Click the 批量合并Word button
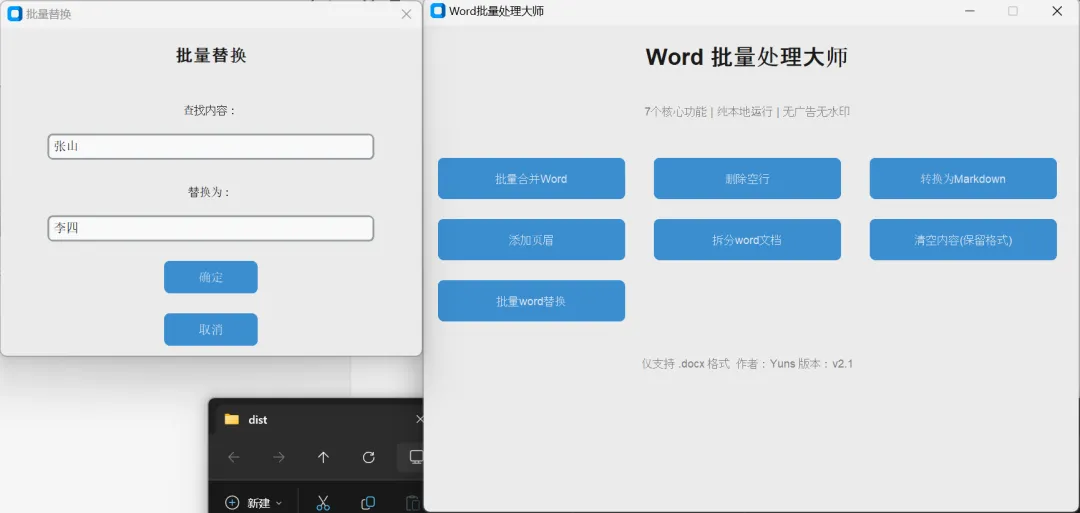The height and width of the screenshot is (513, 1080). 531,178
